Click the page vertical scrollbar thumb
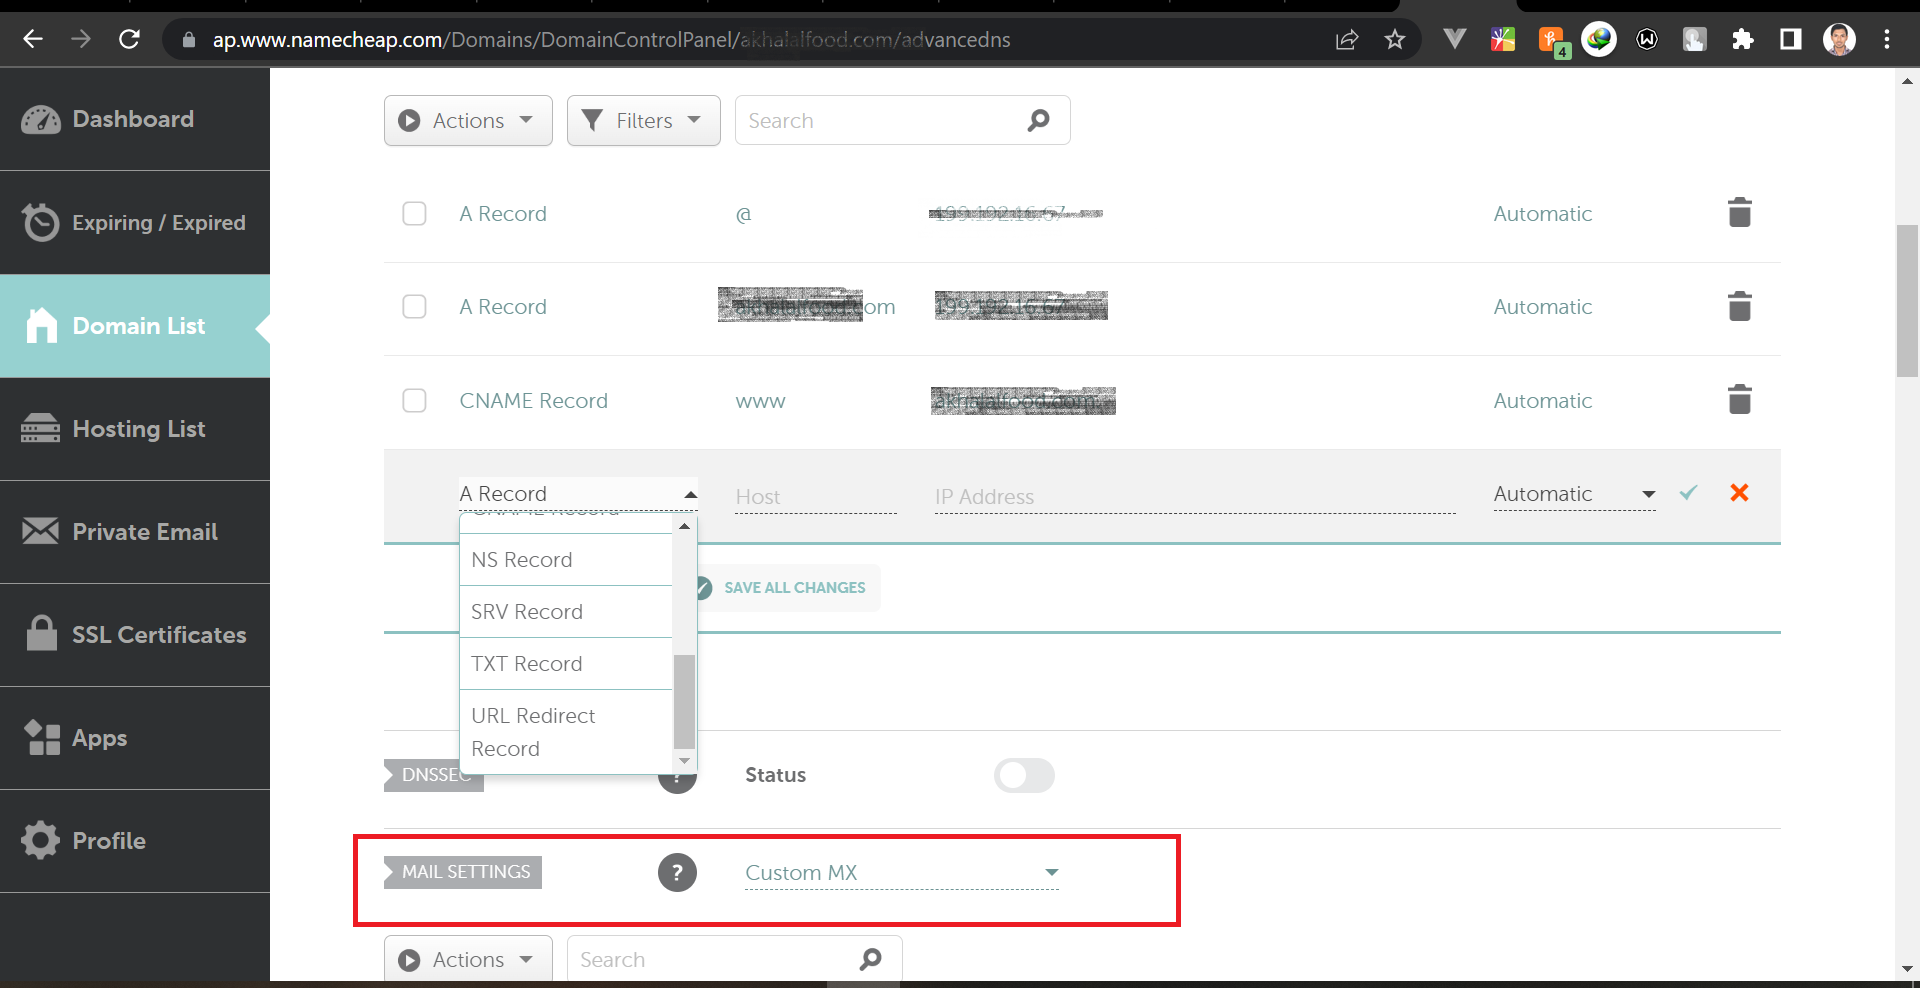Image resolution: width=1920 pixels, height=988 pixels. 1907,300
